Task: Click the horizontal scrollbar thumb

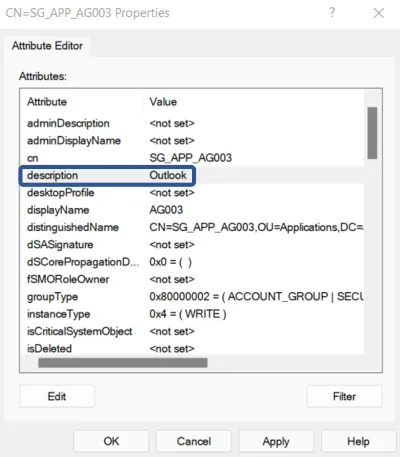Action: pos(123,363)
